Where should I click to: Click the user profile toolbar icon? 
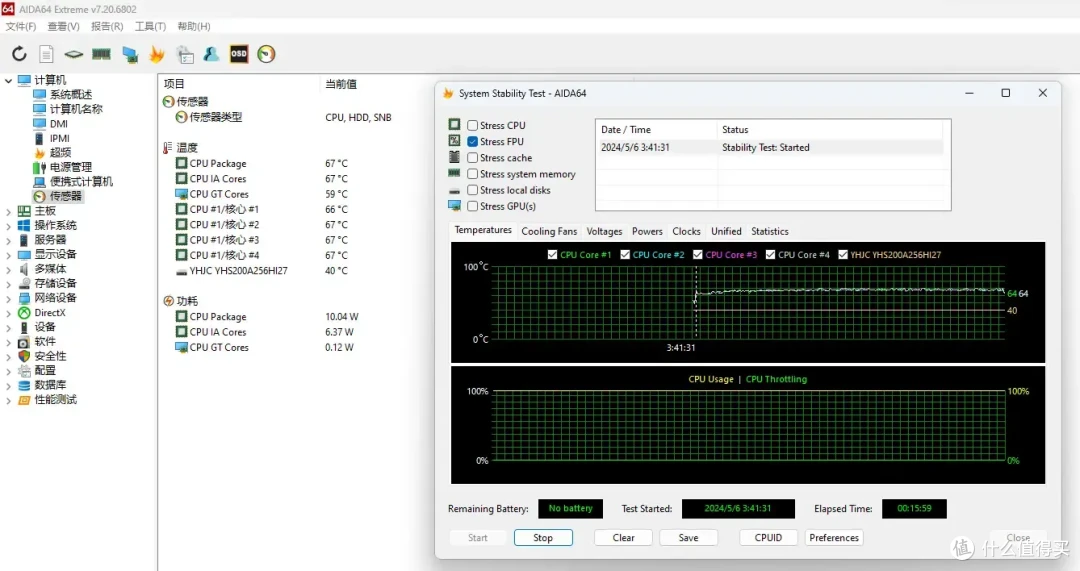coord(211,54)
